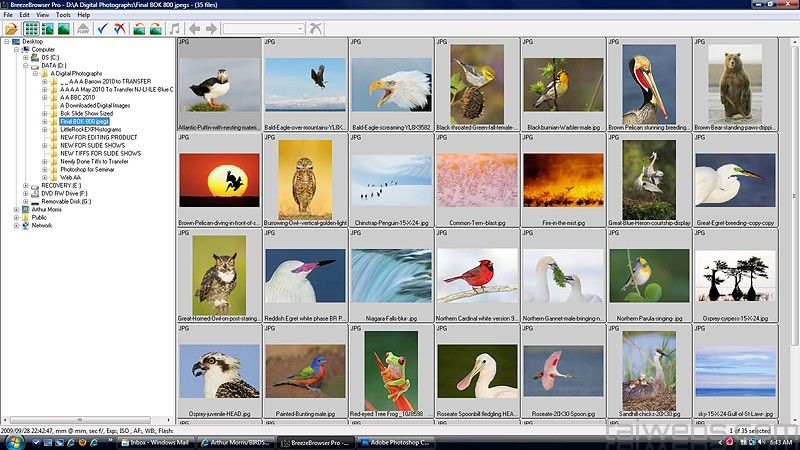Expand the LittleRockEXPHistograms folder

click(x=45, y=129)
